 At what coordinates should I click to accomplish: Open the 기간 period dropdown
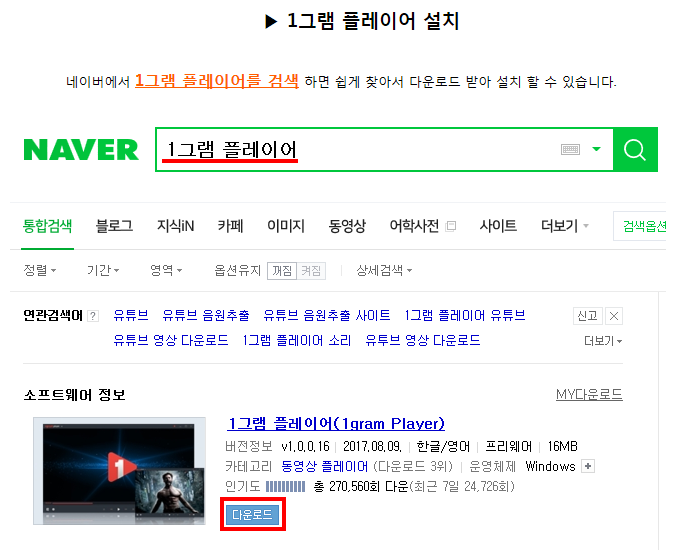tap(103, 270)
